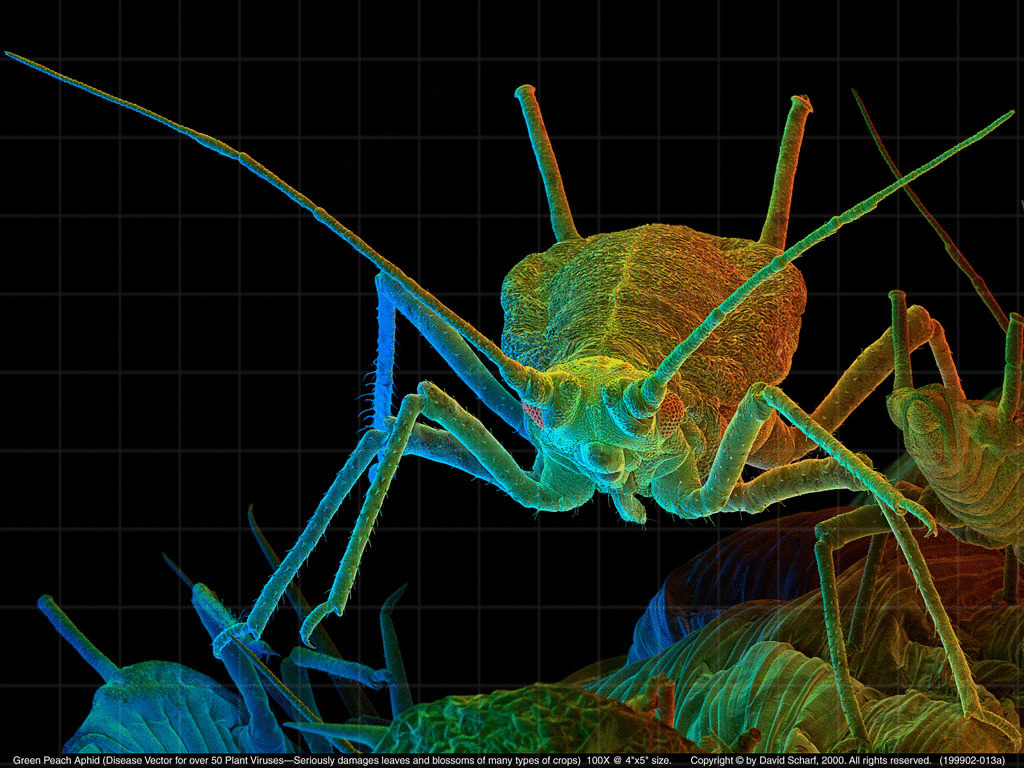Click the central aphid's face
1024x768 pixels.
coord(600,440)
